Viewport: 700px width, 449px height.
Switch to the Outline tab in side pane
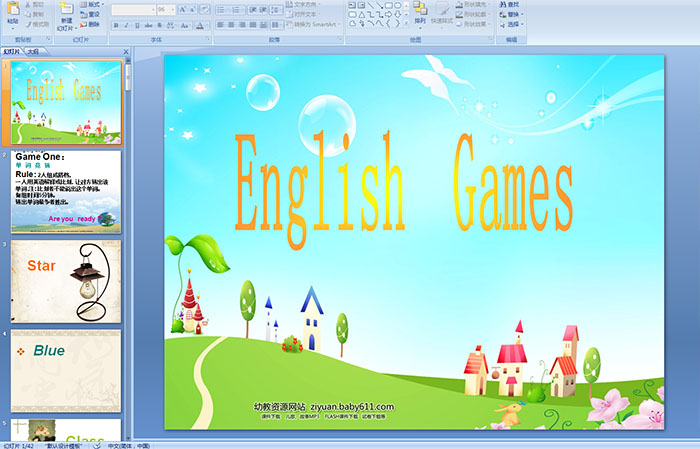tap(33, 52)
